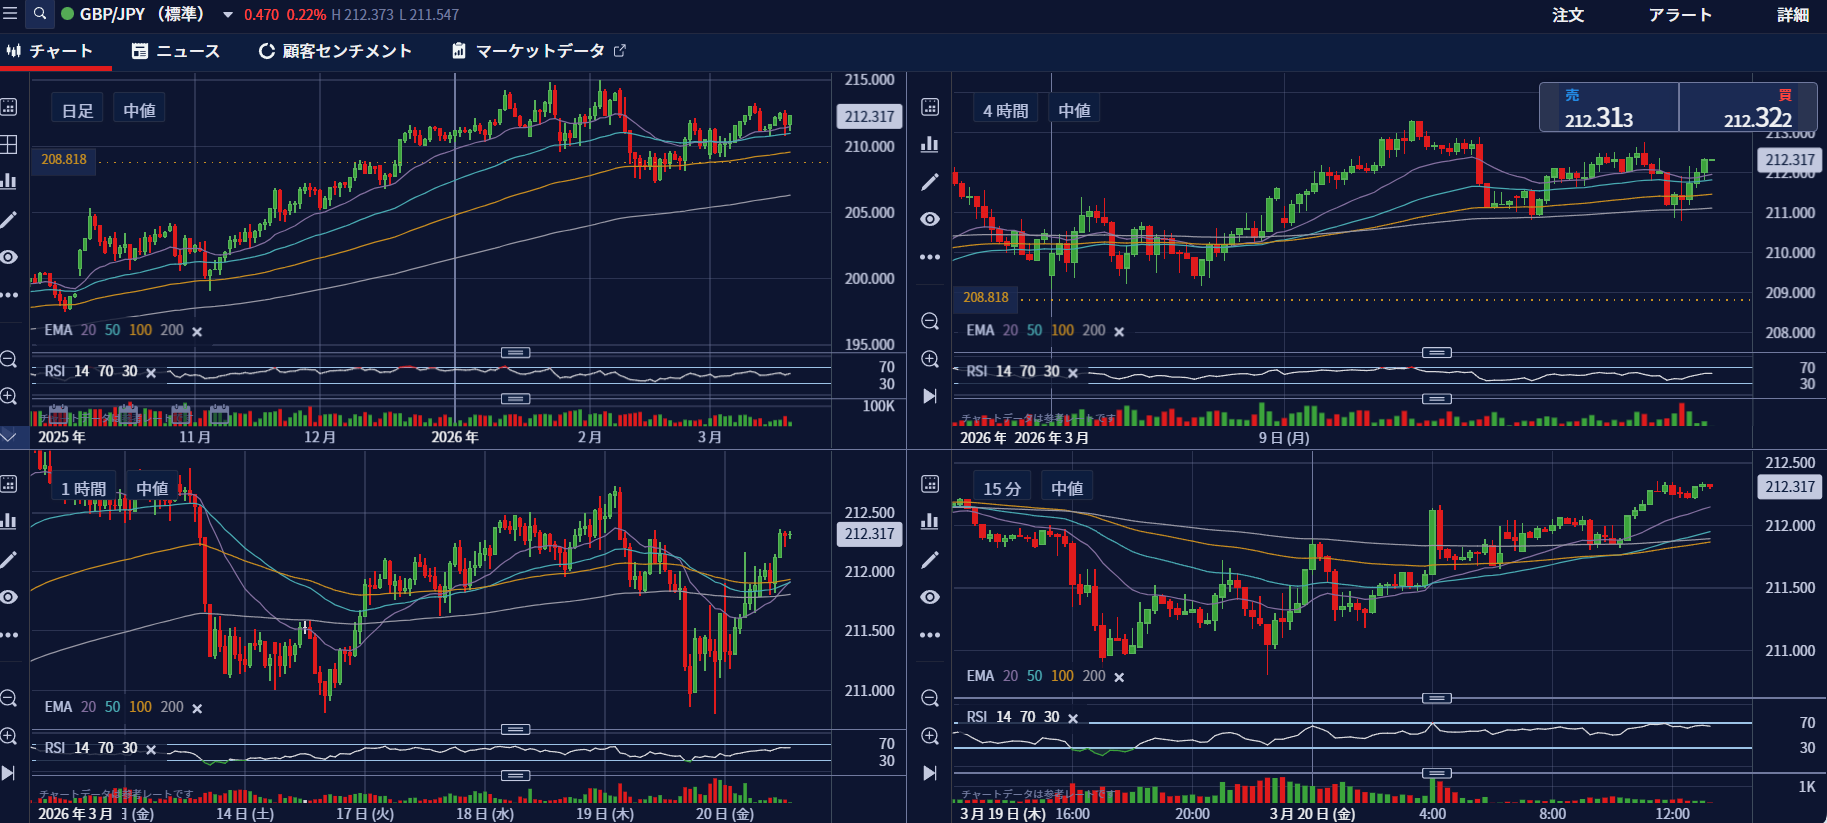This screenshot has height=823, width=1827.
Task: Toggle the eye visibility icon on the 15分 chart
Action: pos(930,597)
